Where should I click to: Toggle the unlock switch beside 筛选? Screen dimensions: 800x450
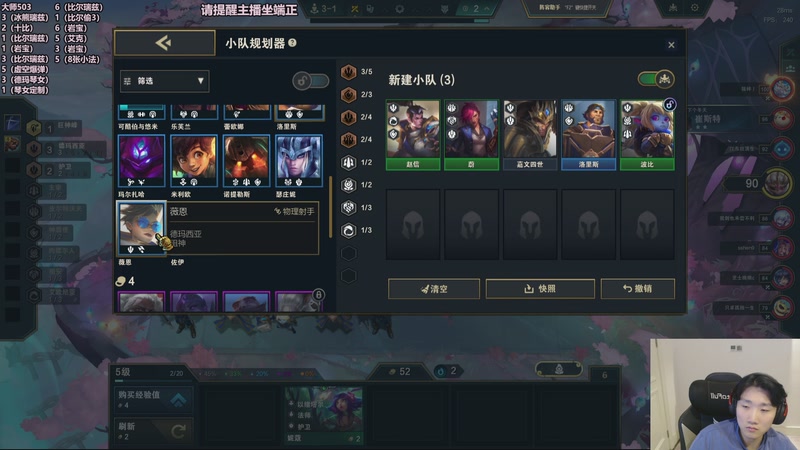click(310, 81)
